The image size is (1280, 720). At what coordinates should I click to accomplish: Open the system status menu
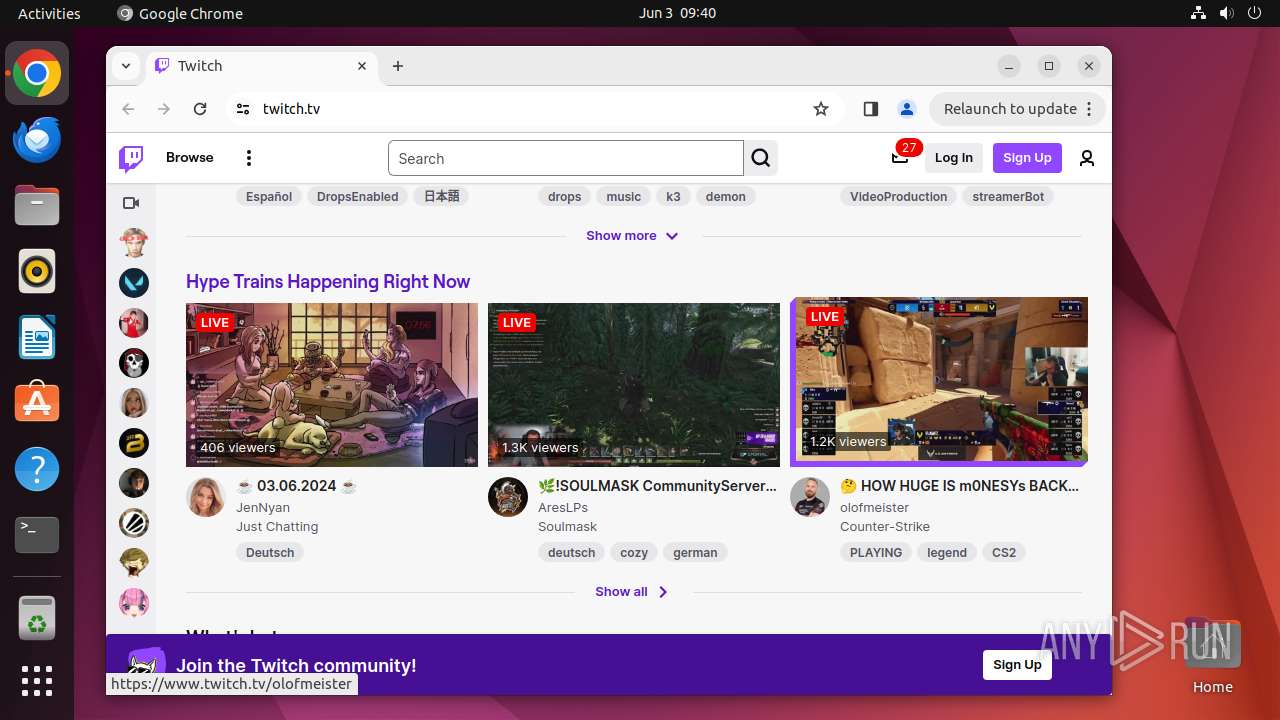coord(1226,13)
